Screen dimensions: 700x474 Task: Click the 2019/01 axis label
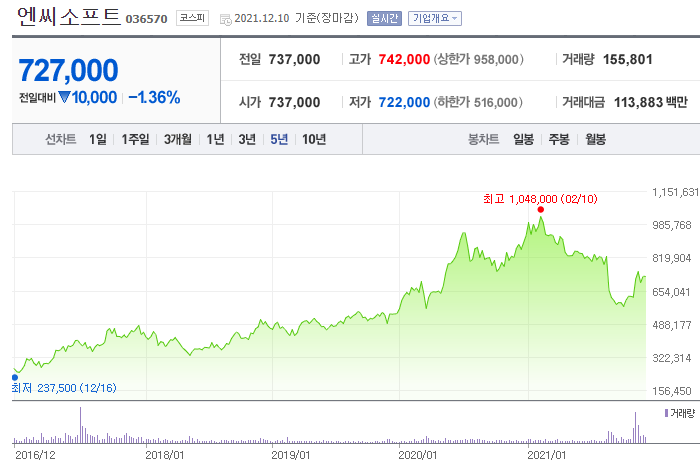point(291,455)
